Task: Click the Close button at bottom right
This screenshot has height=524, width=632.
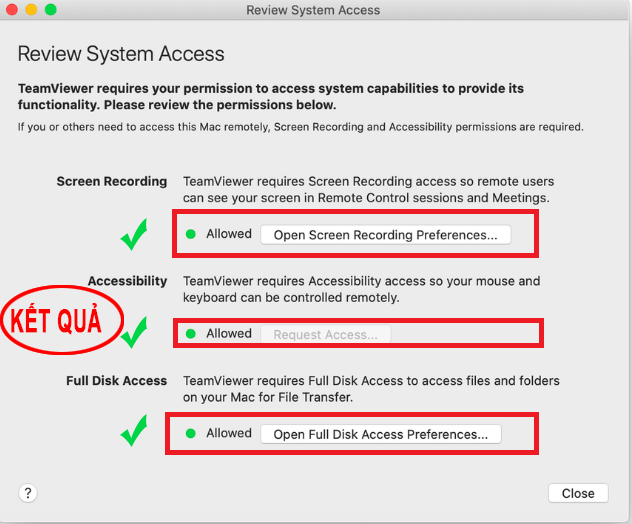Action: tap(578, 493)
